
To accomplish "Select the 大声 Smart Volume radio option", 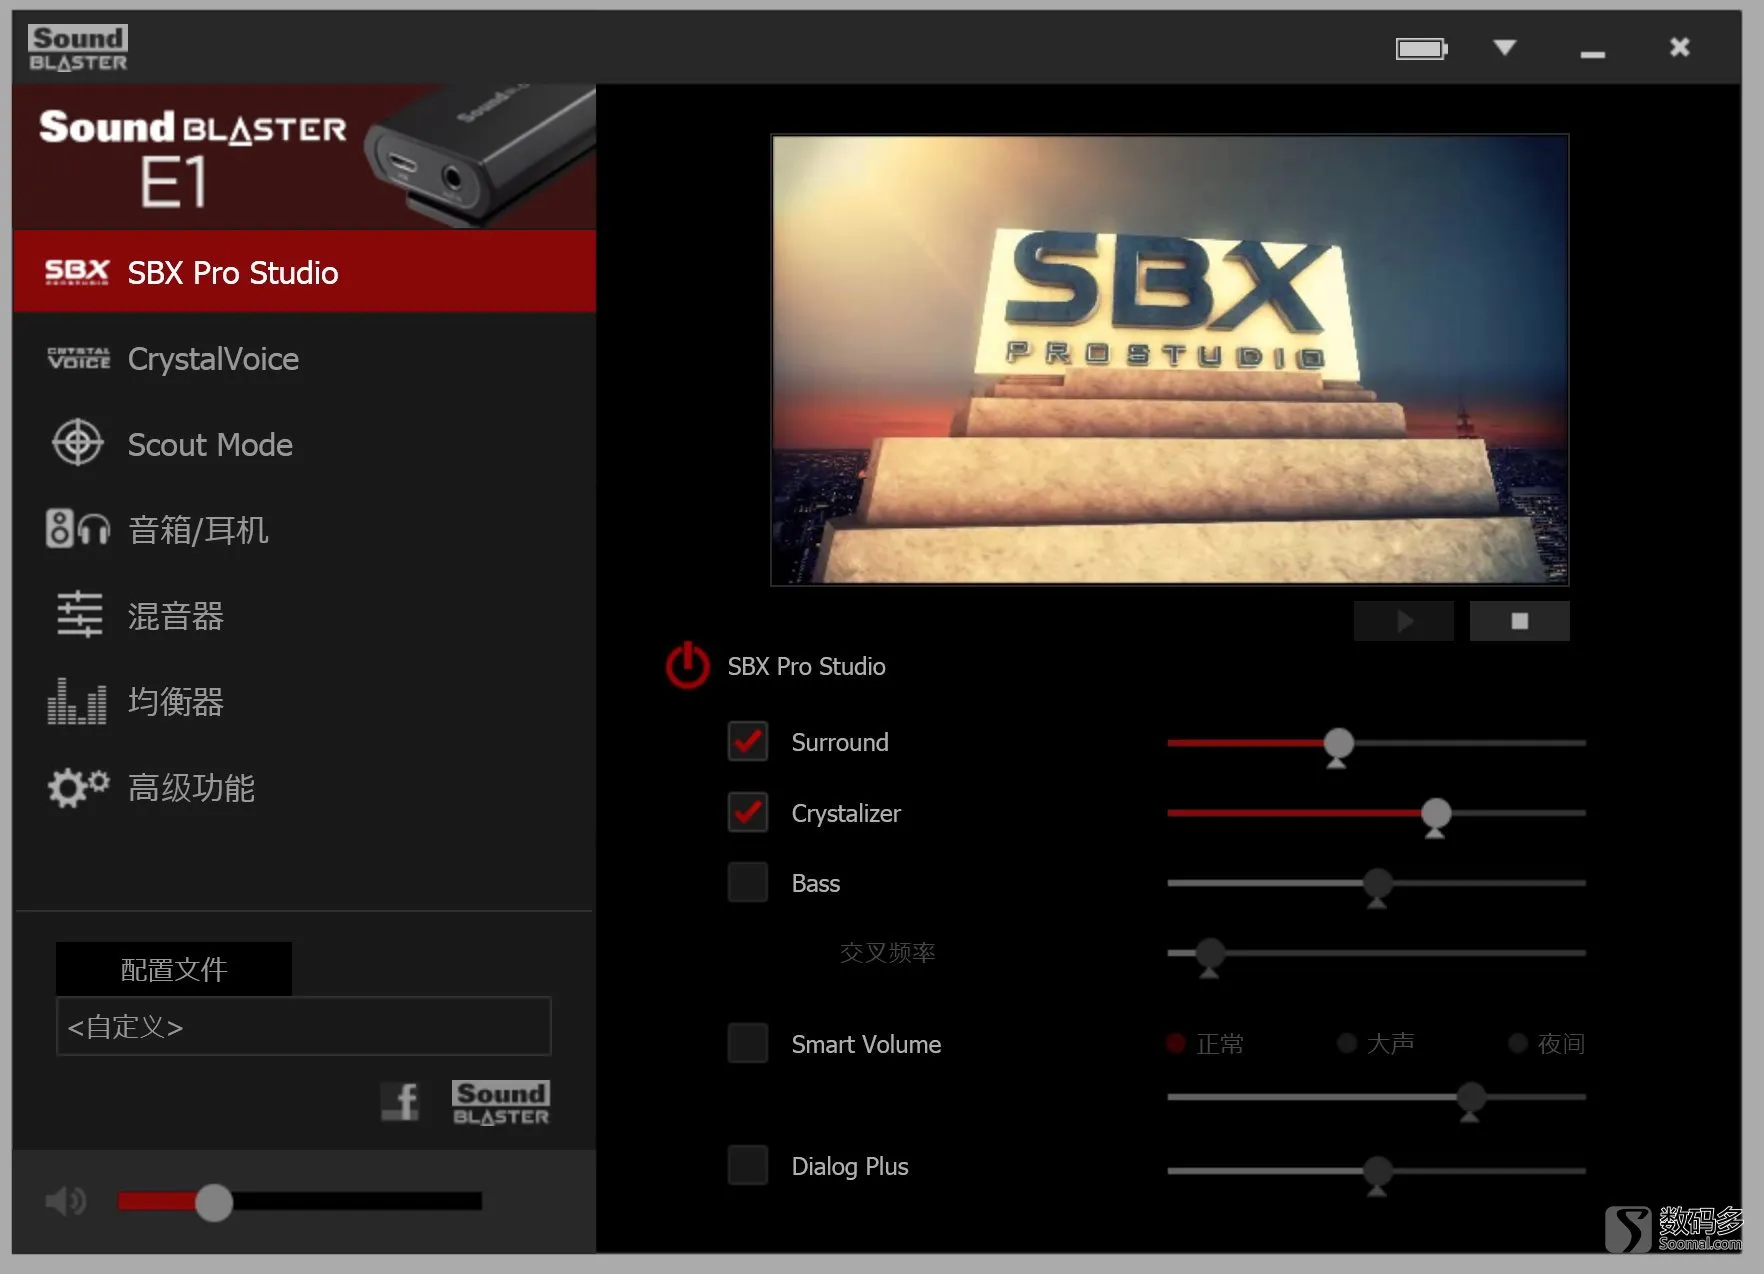I will (x=1347, y=1044).
